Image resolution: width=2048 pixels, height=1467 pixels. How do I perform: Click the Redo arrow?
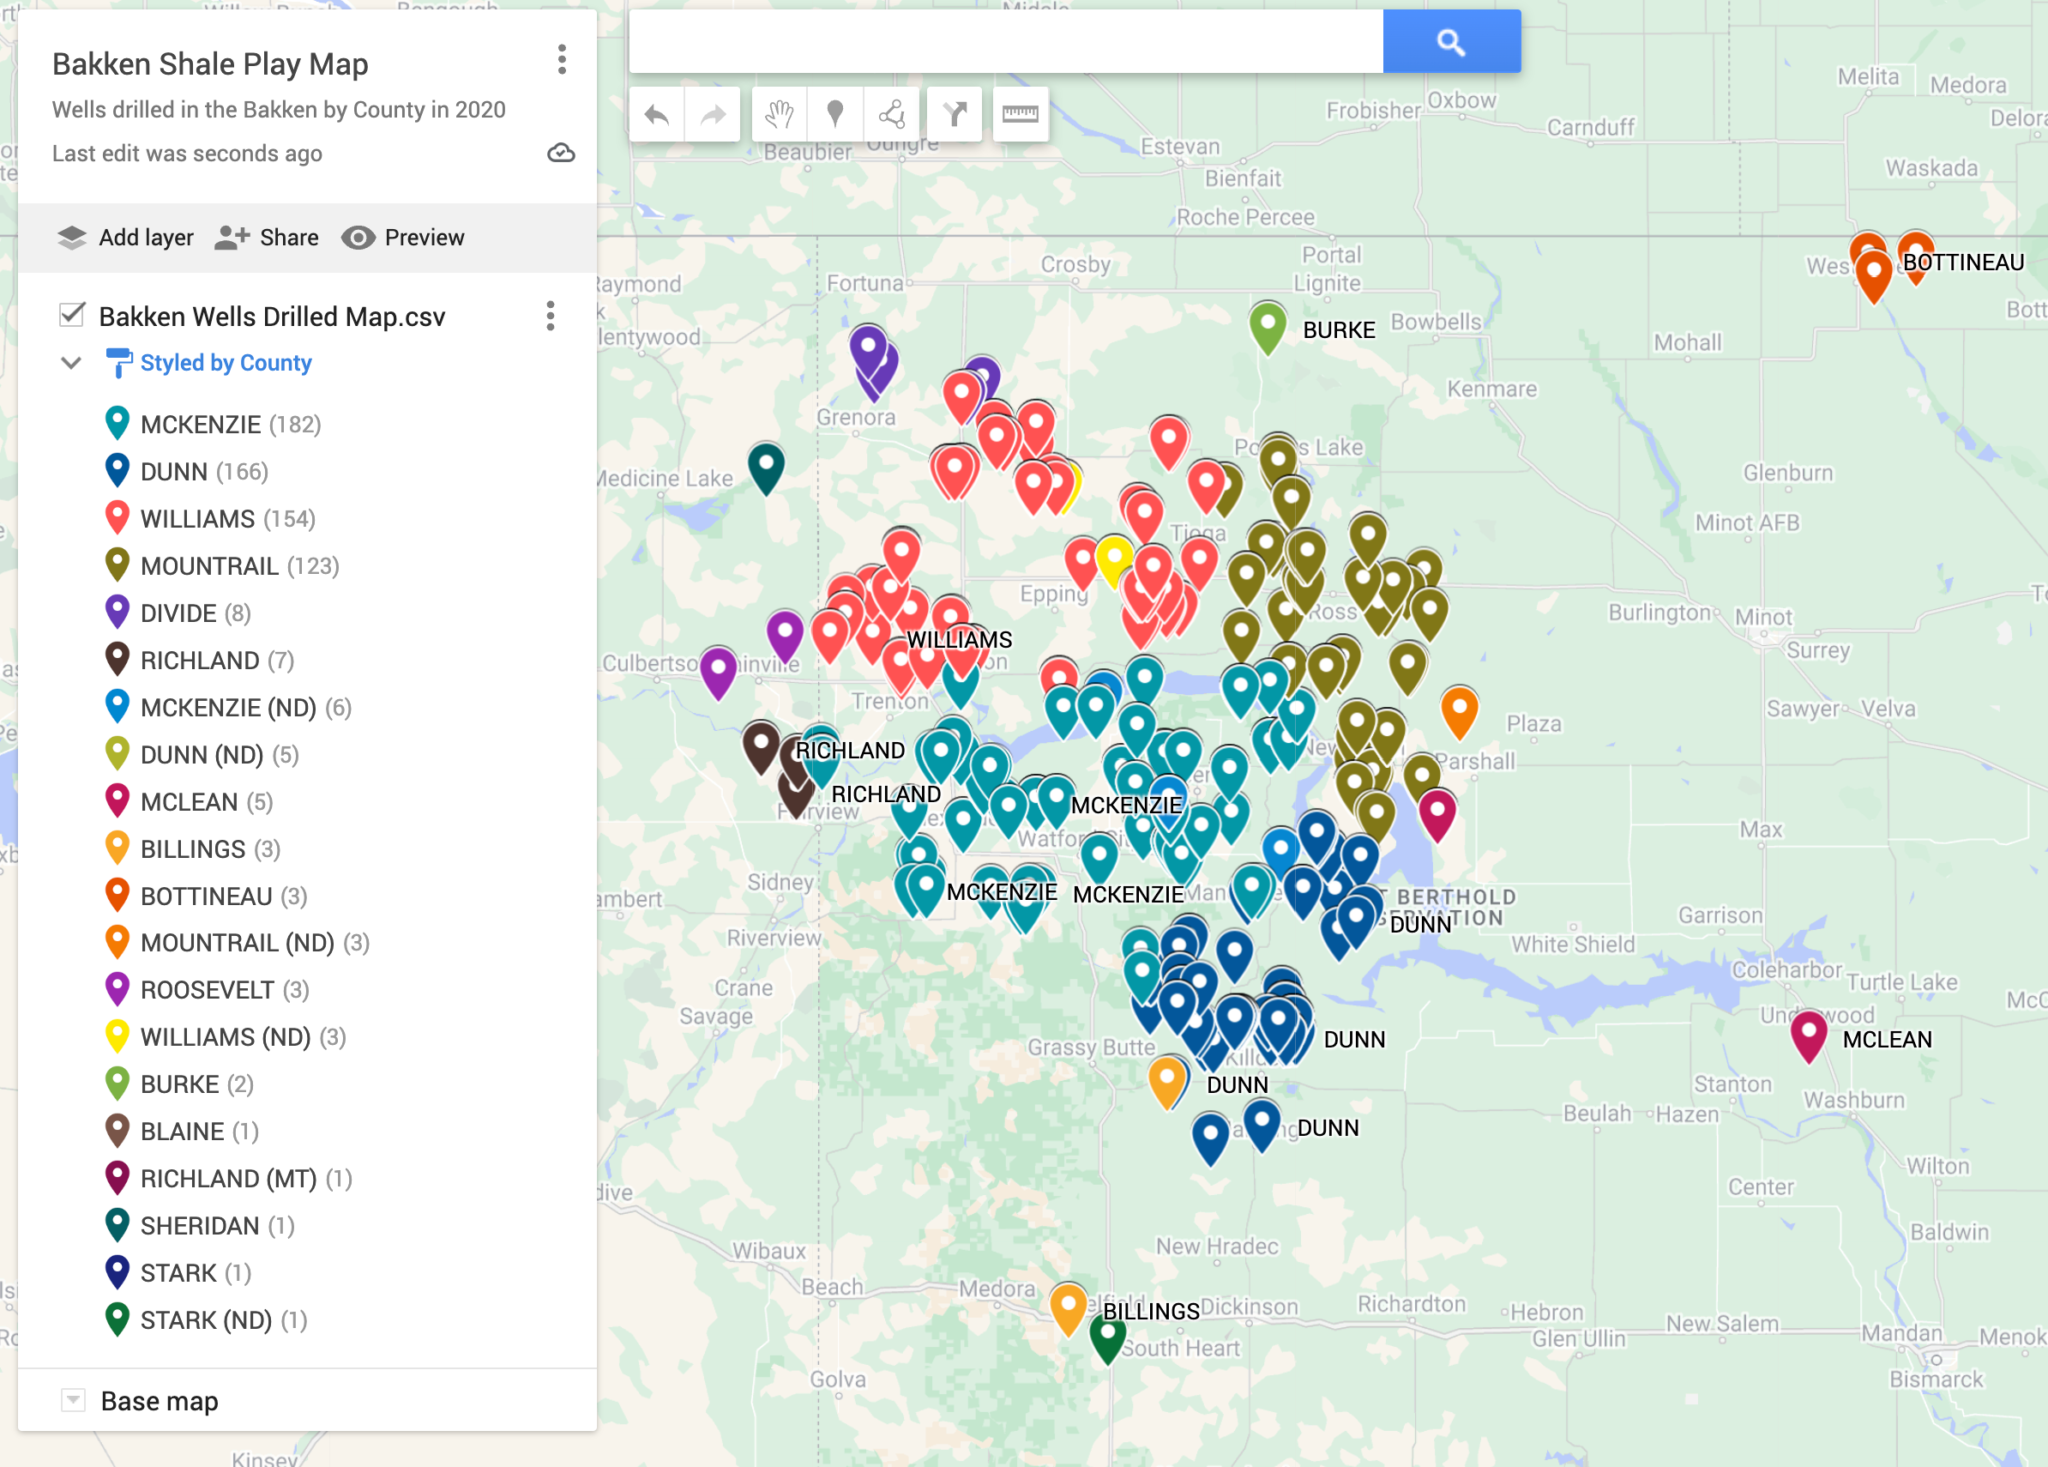(x=712, y=114)
